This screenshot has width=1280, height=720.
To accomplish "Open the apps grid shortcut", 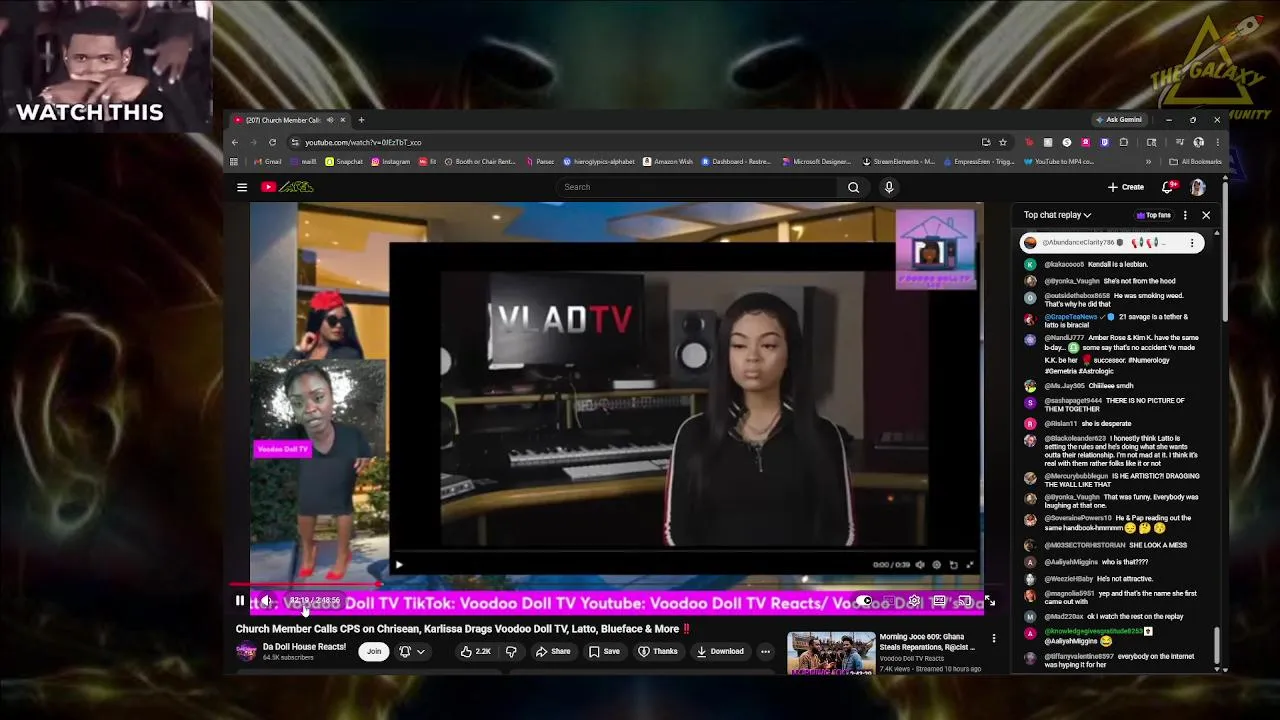I will pyautogui.click(x=235, y=161).
